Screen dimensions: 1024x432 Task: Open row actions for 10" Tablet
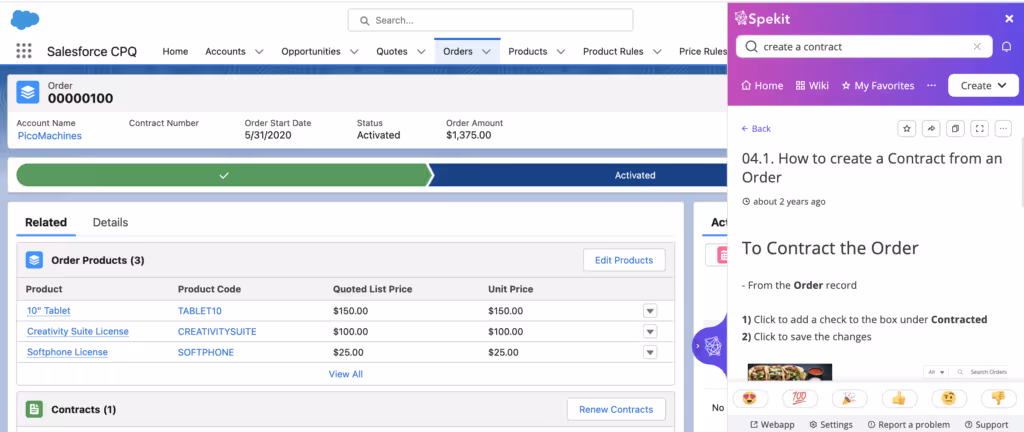(650, 311)
